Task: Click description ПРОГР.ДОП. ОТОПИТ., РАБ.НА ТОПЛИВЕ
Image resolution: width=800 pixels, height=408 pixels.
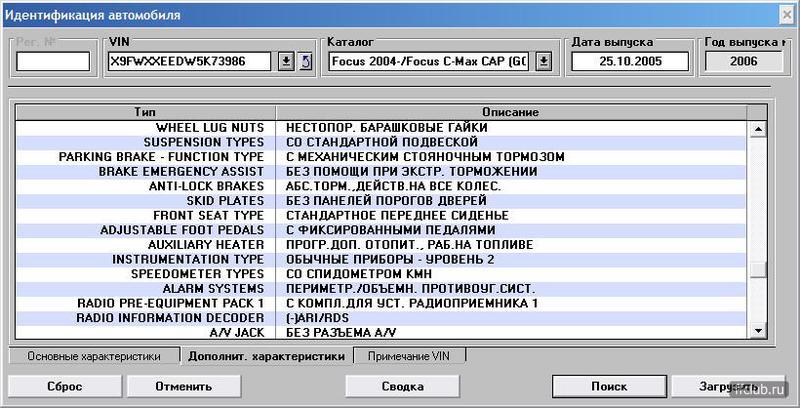Action: [409, 245]
